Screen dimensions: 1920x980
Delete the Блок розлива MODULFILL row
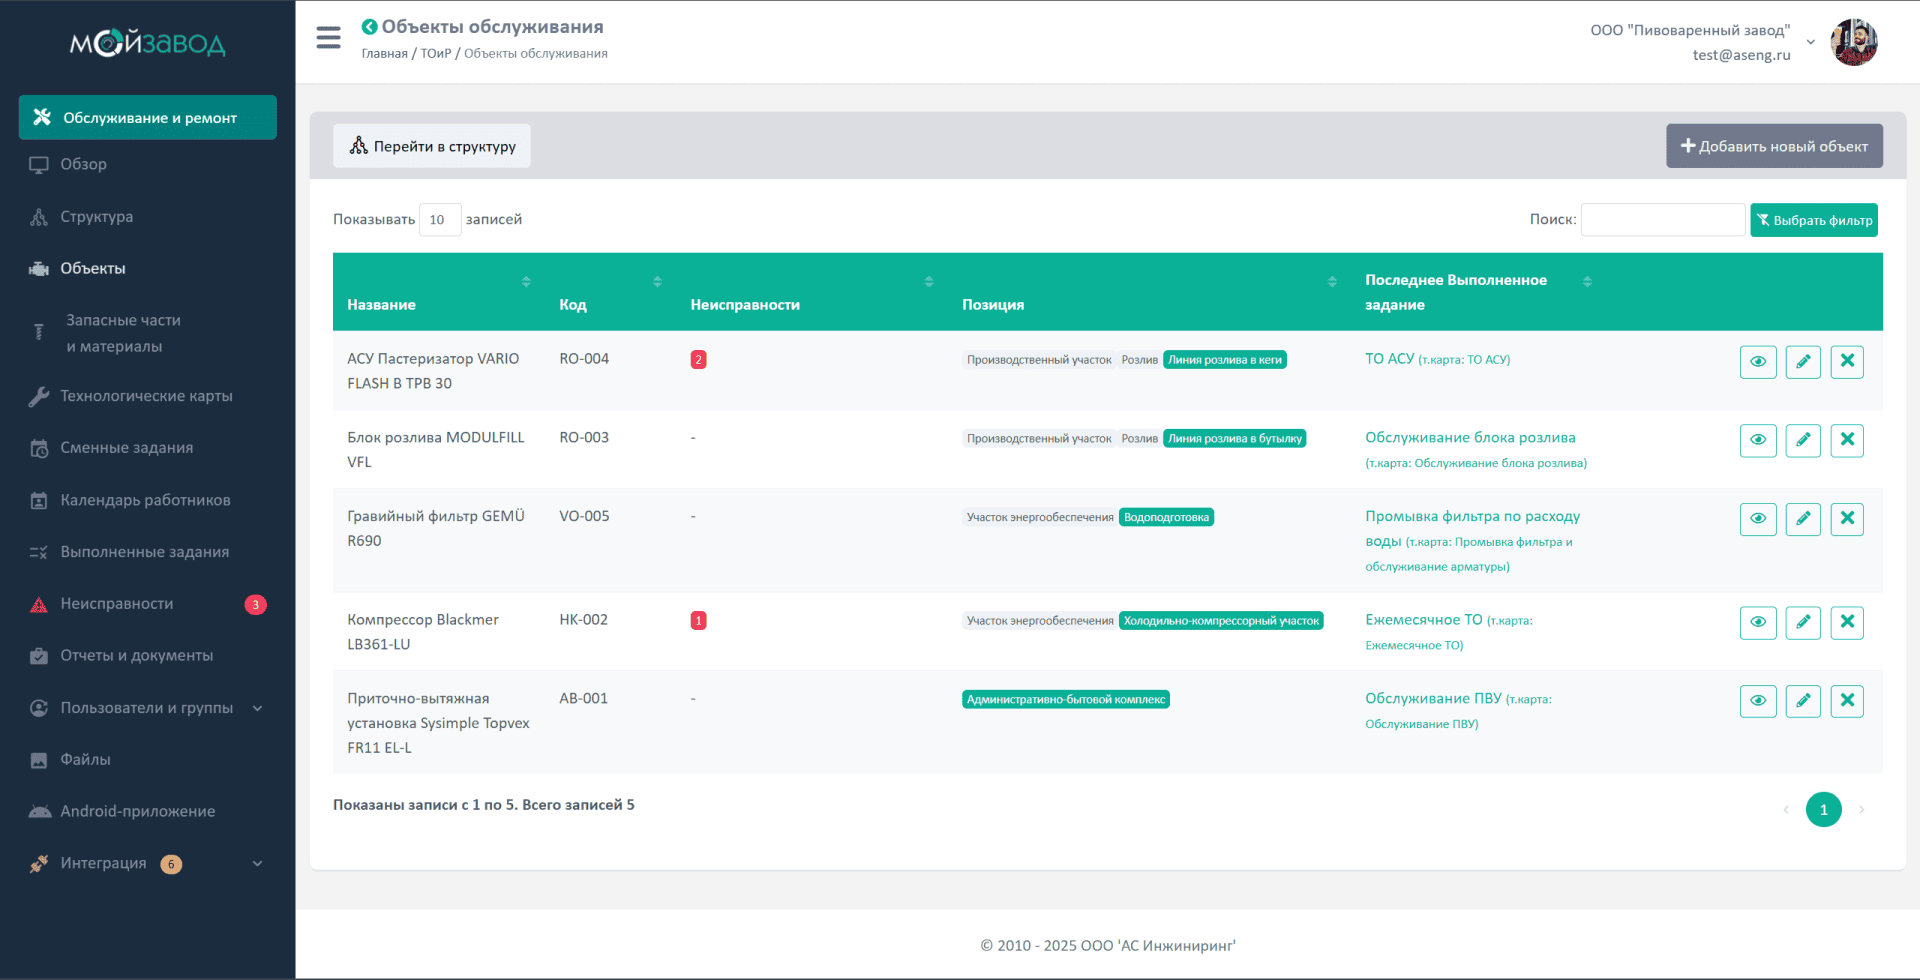click(1846, 440)
